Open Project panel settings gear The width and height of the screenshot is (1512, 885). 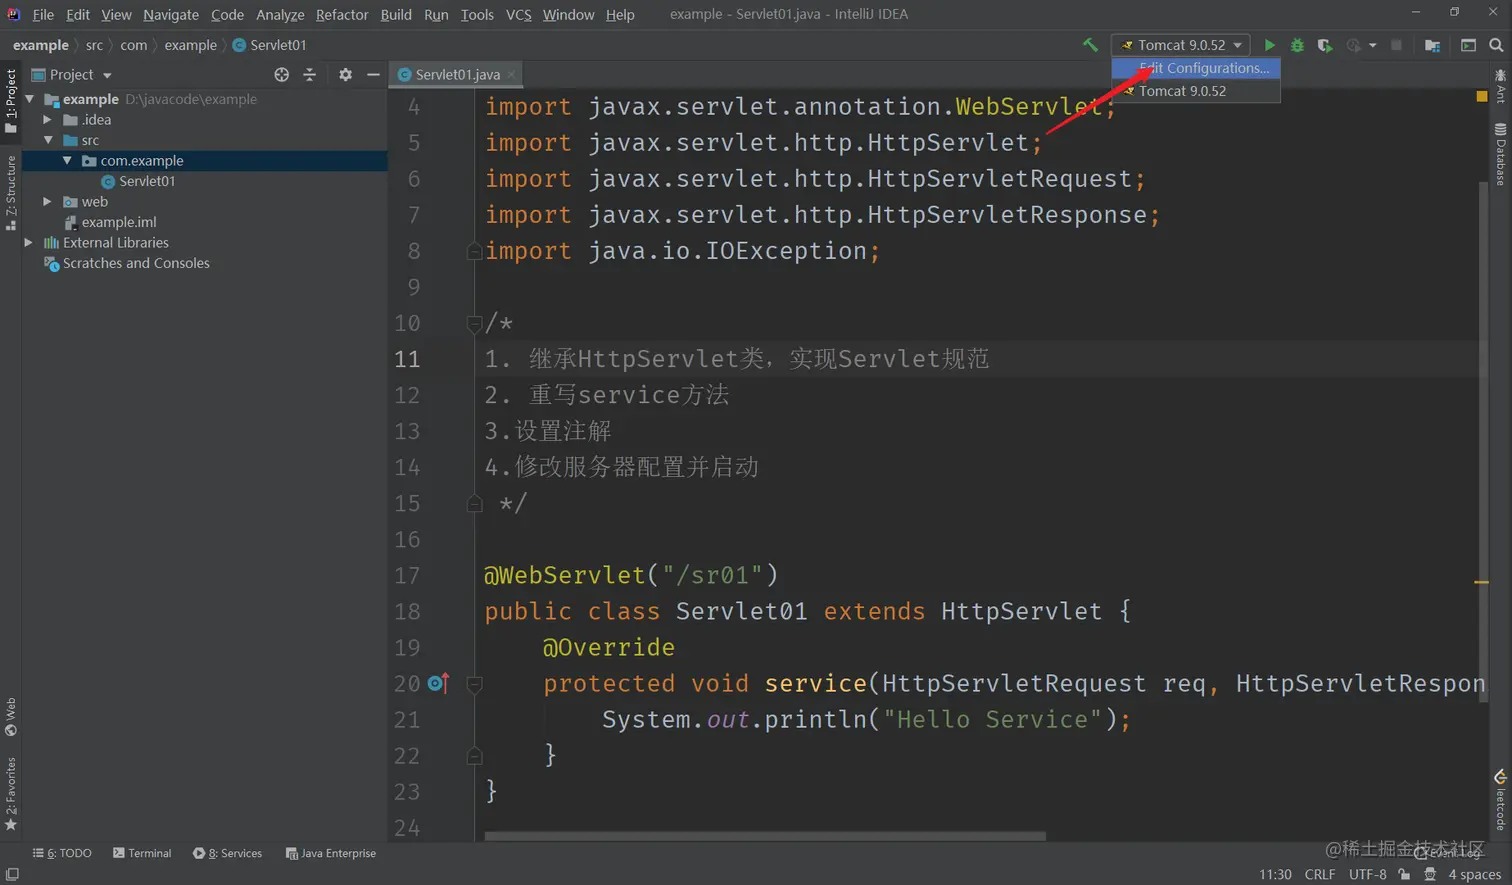pos(345,75)
